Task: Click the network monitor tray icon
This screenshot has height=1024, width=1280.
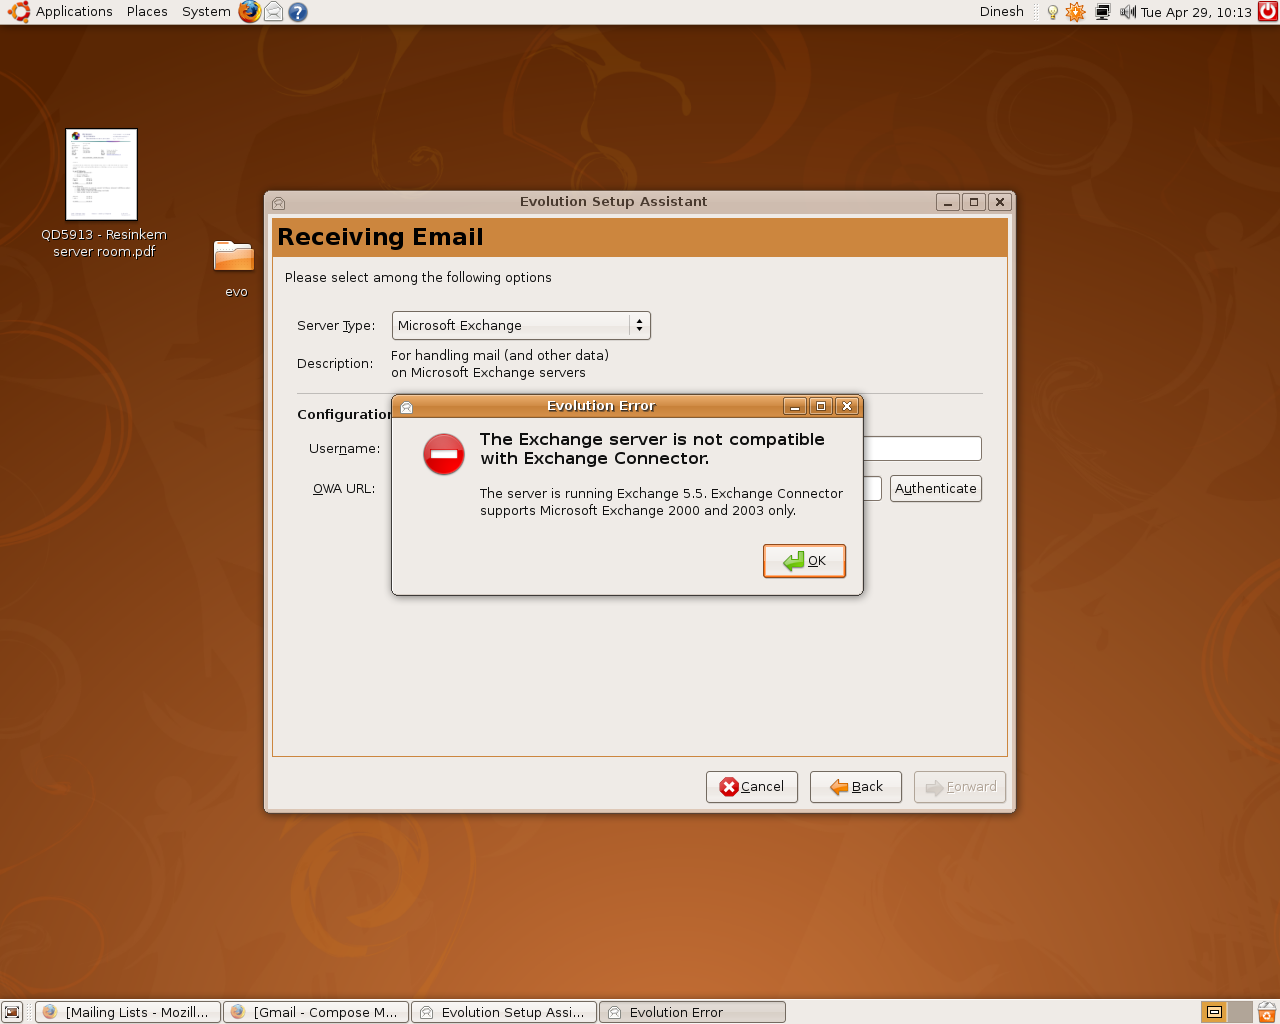Action: click(1103, 12)
